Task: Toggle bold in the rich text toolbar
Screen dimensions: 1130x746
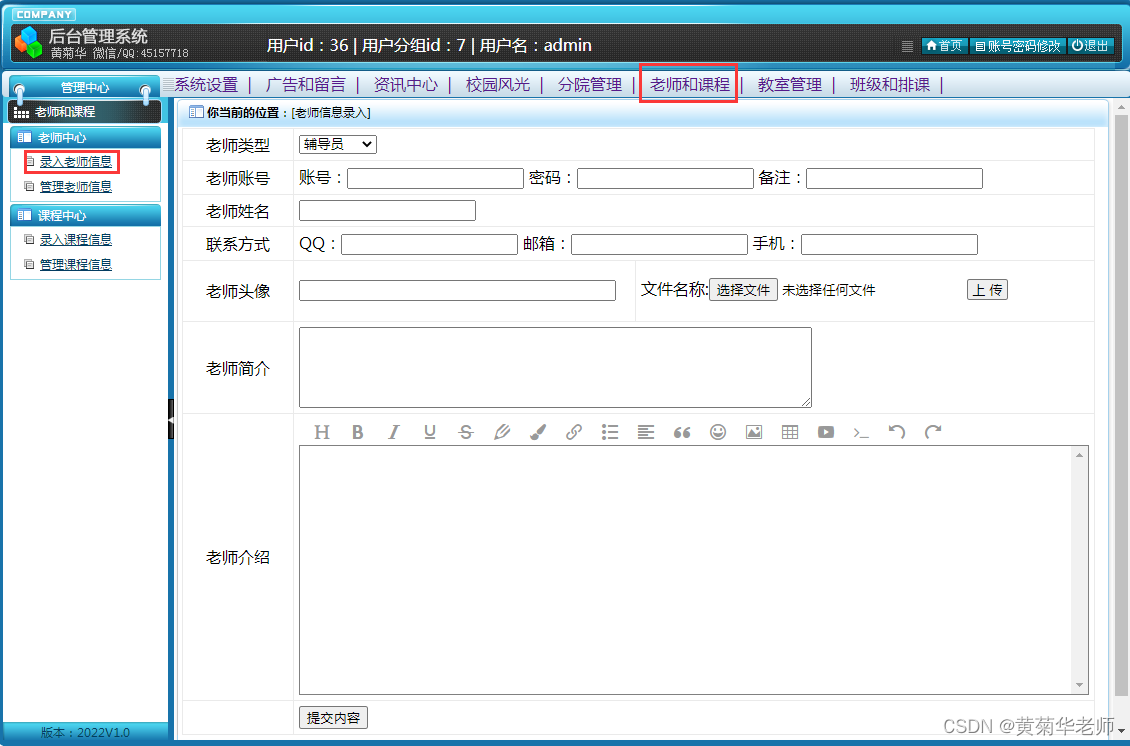Action: tap(357, 432)
